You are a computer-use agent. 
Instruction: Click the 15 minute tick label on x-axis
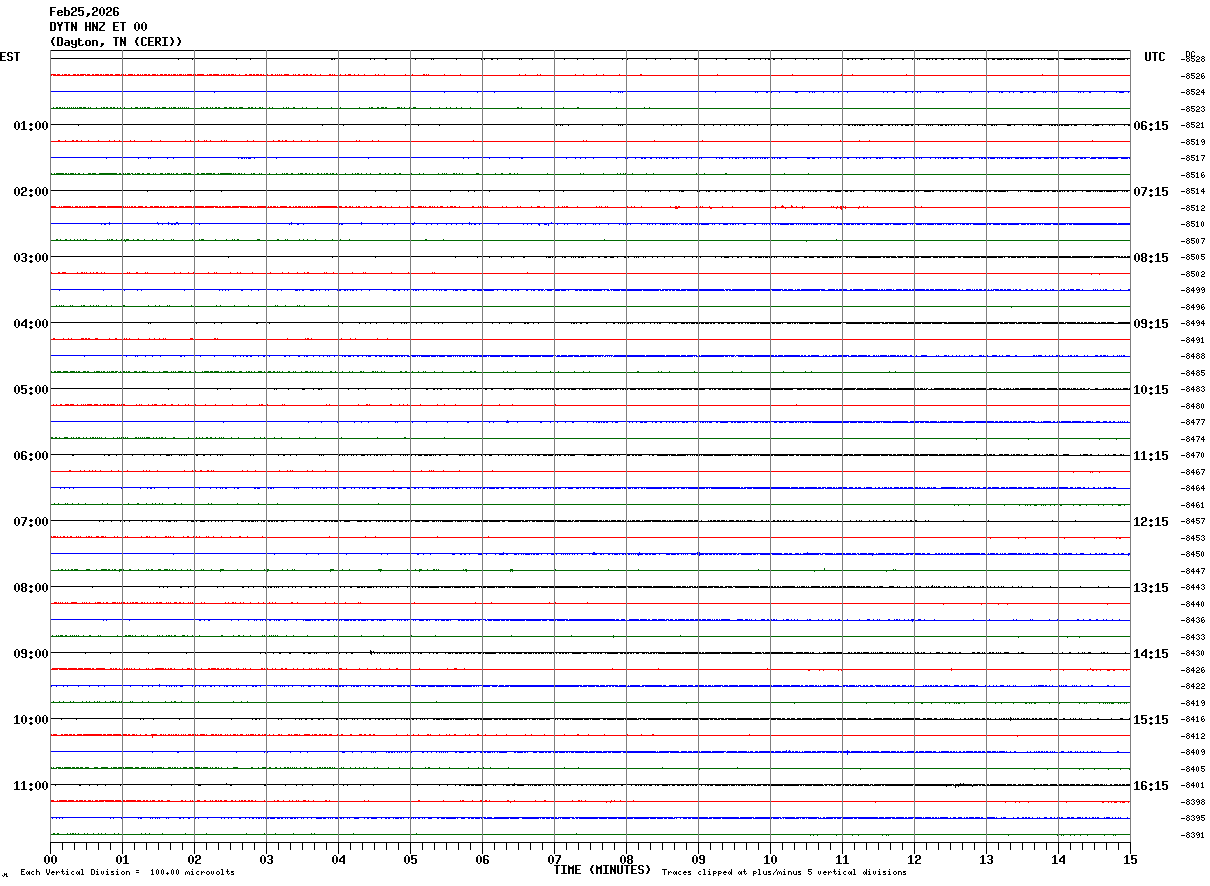1129,859
